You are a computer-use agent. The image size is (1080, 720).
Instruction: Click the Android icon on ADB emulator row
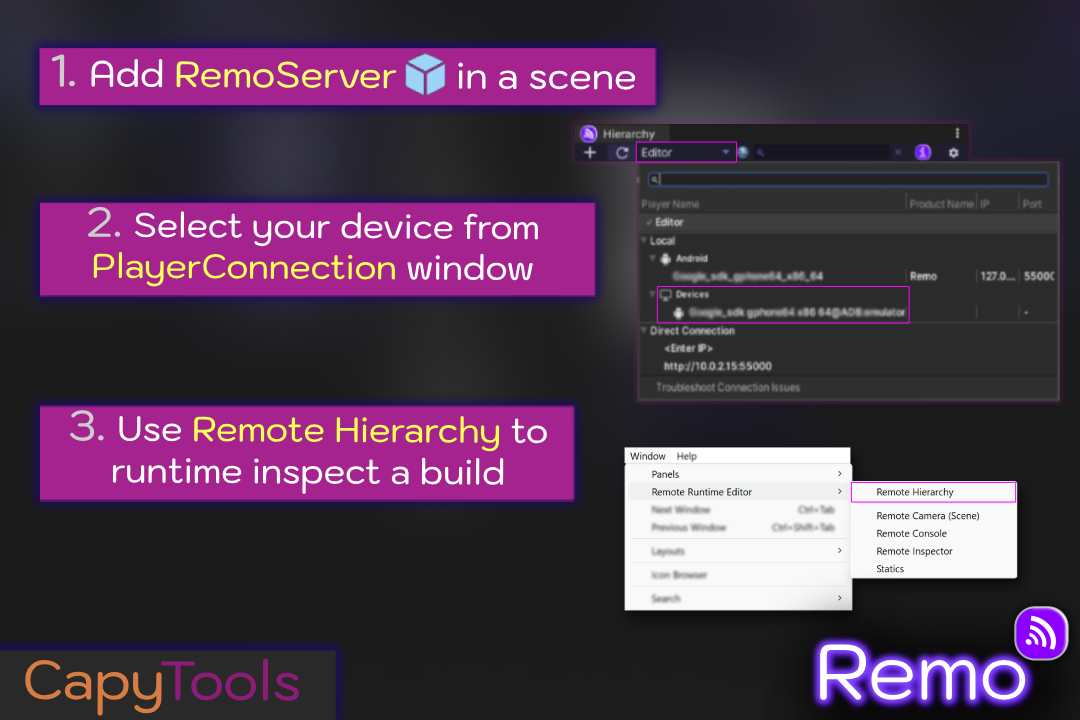(678, 313)
